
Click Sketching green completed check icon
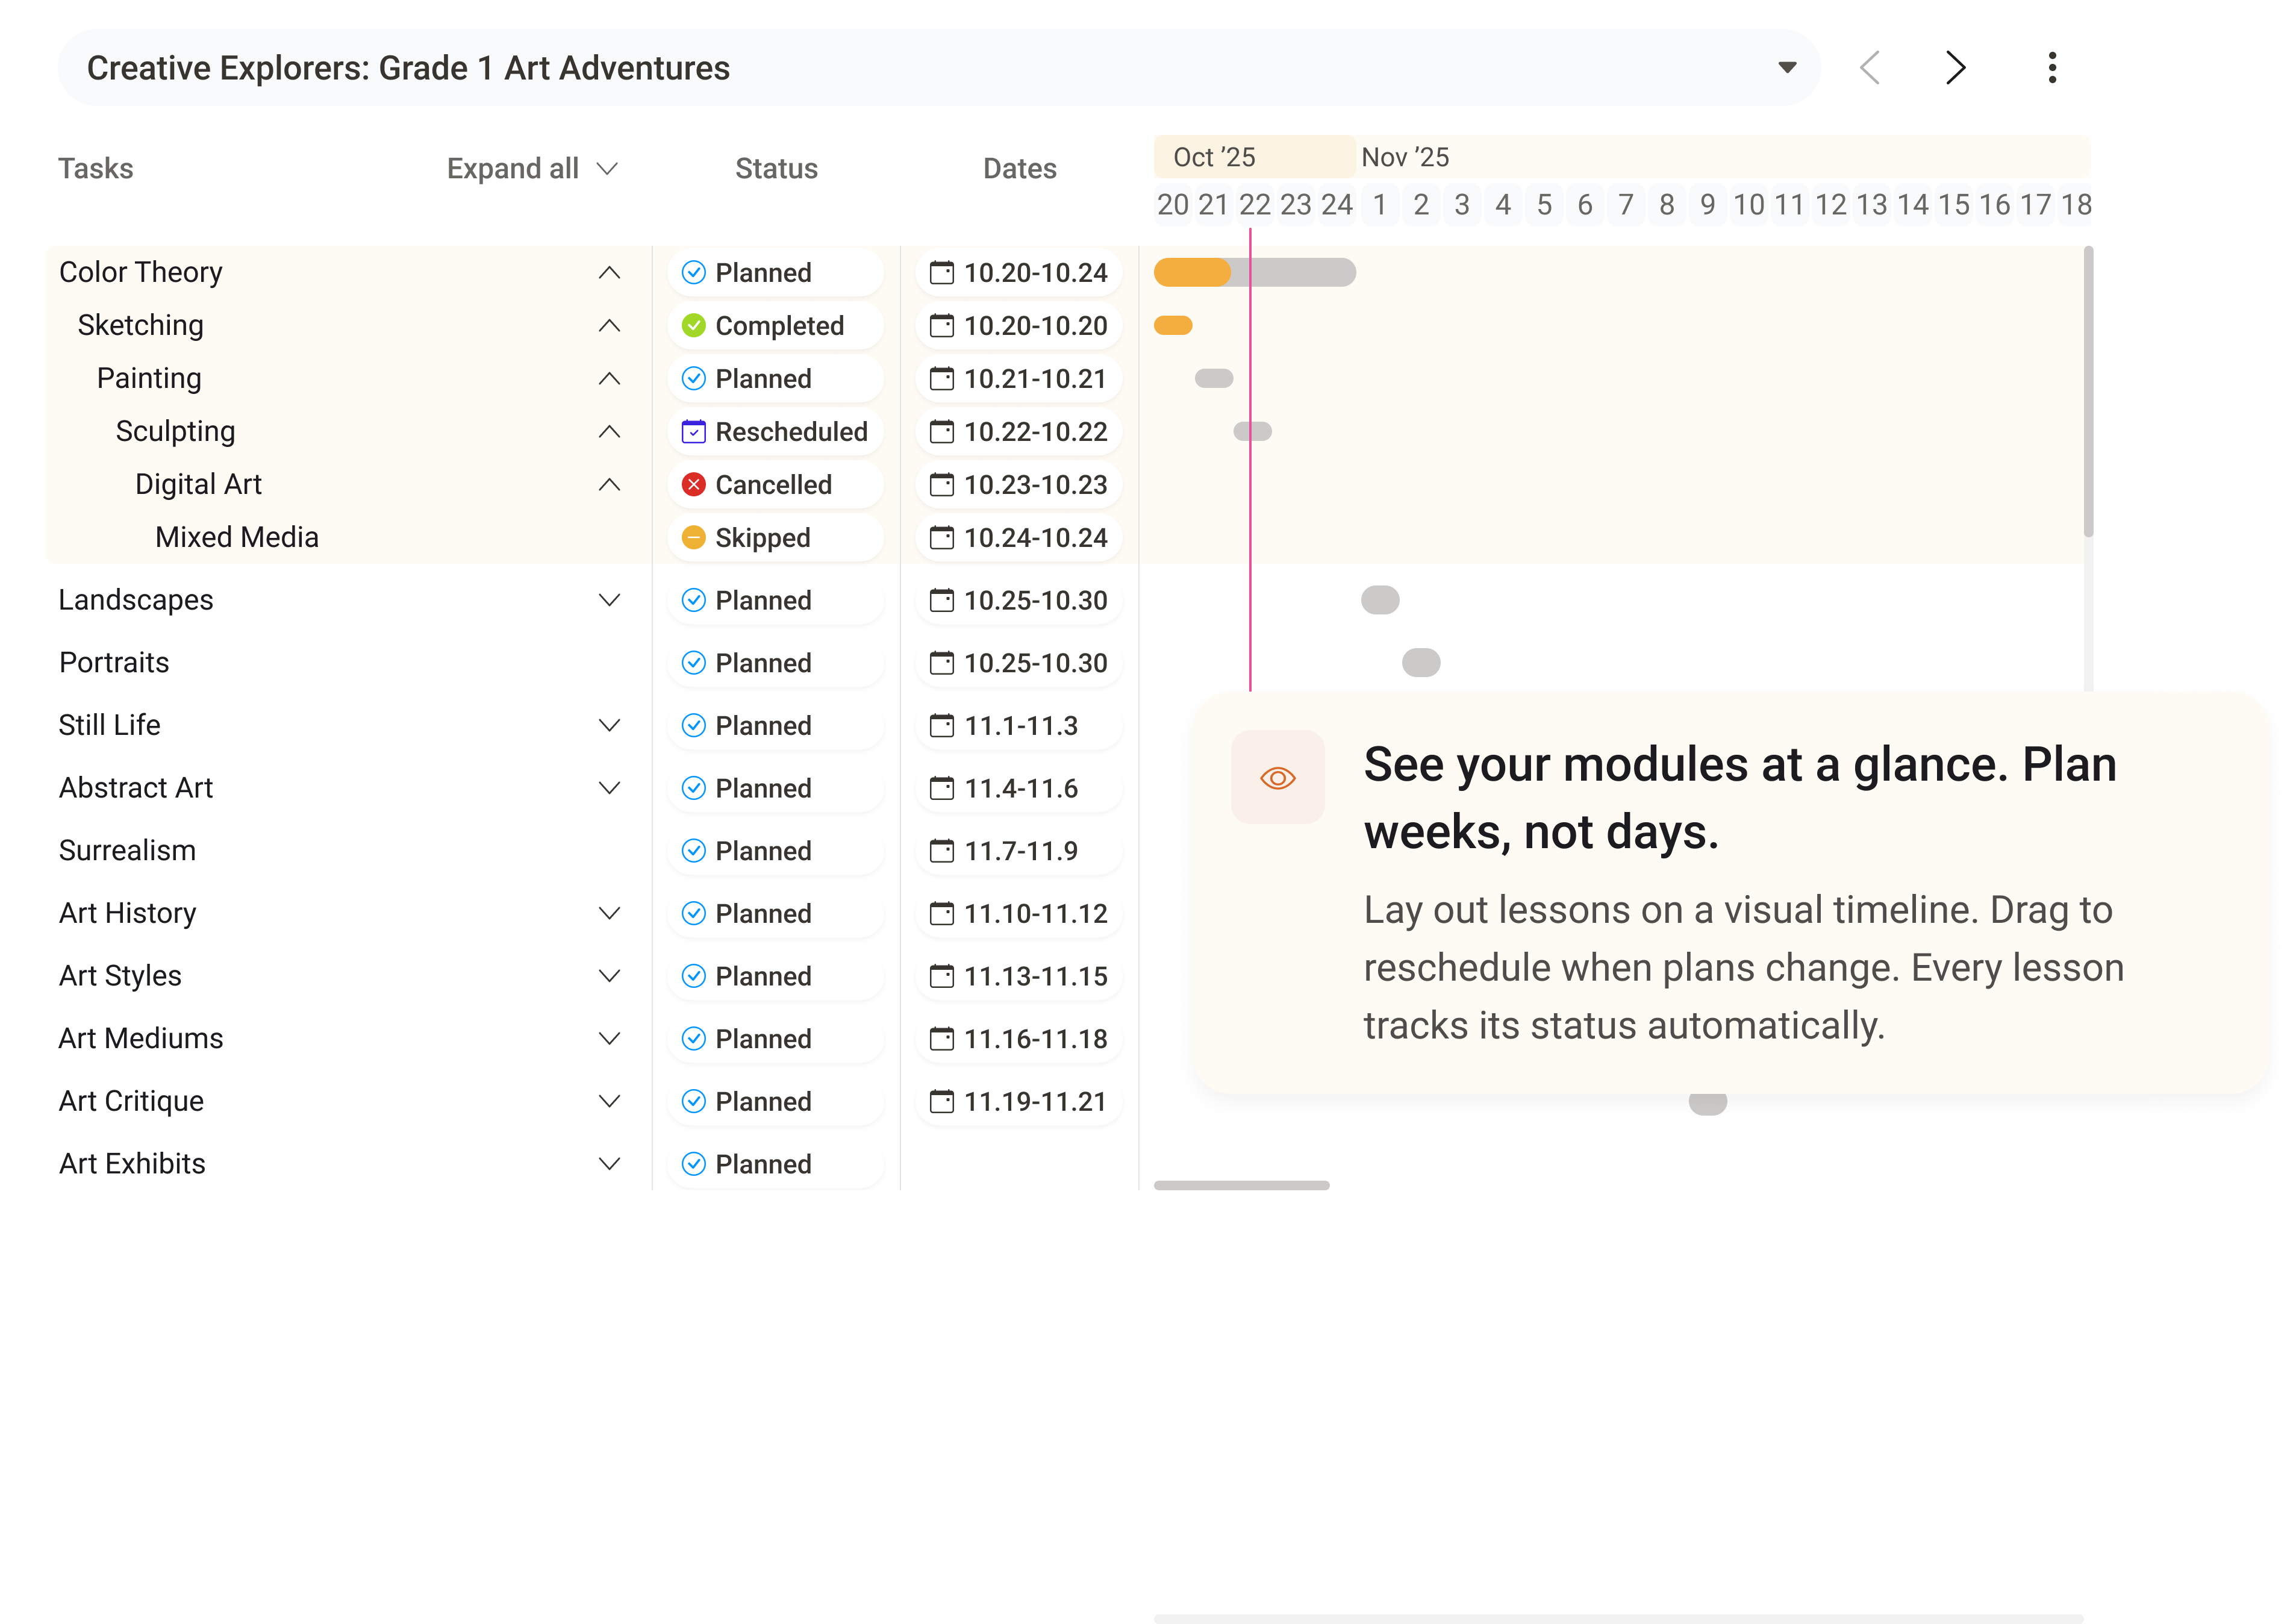(693, 325)
